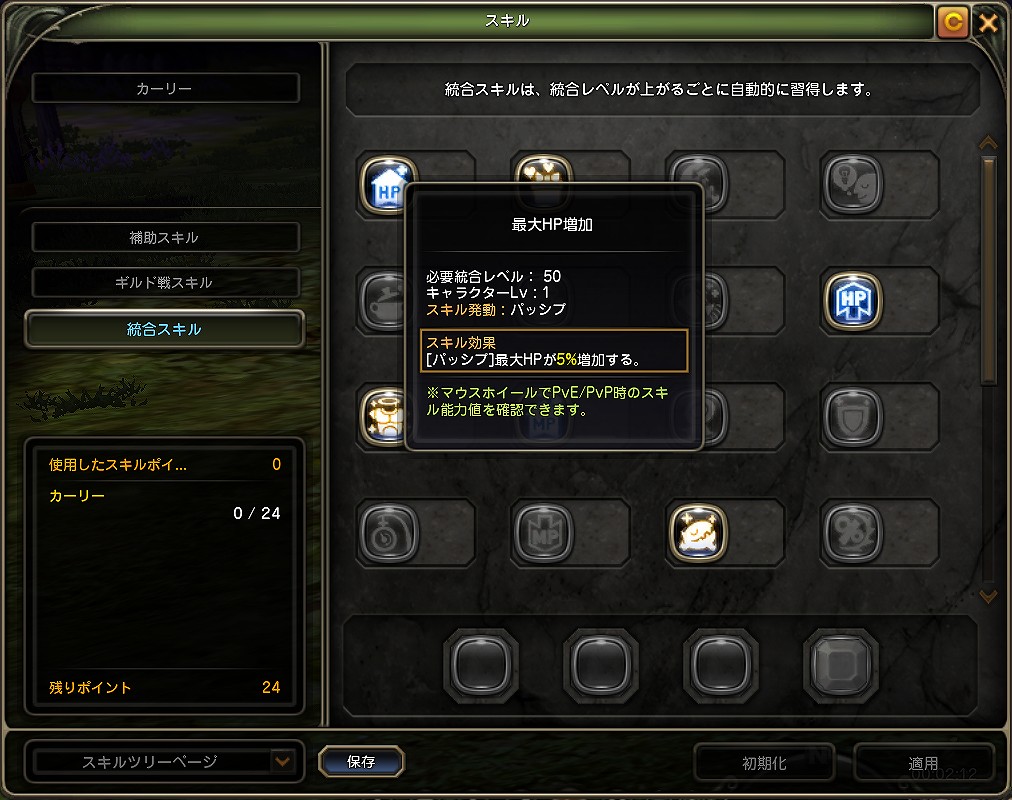
Task: Click the scroll down arrow of skill list
Action: (x=988, y=596)
